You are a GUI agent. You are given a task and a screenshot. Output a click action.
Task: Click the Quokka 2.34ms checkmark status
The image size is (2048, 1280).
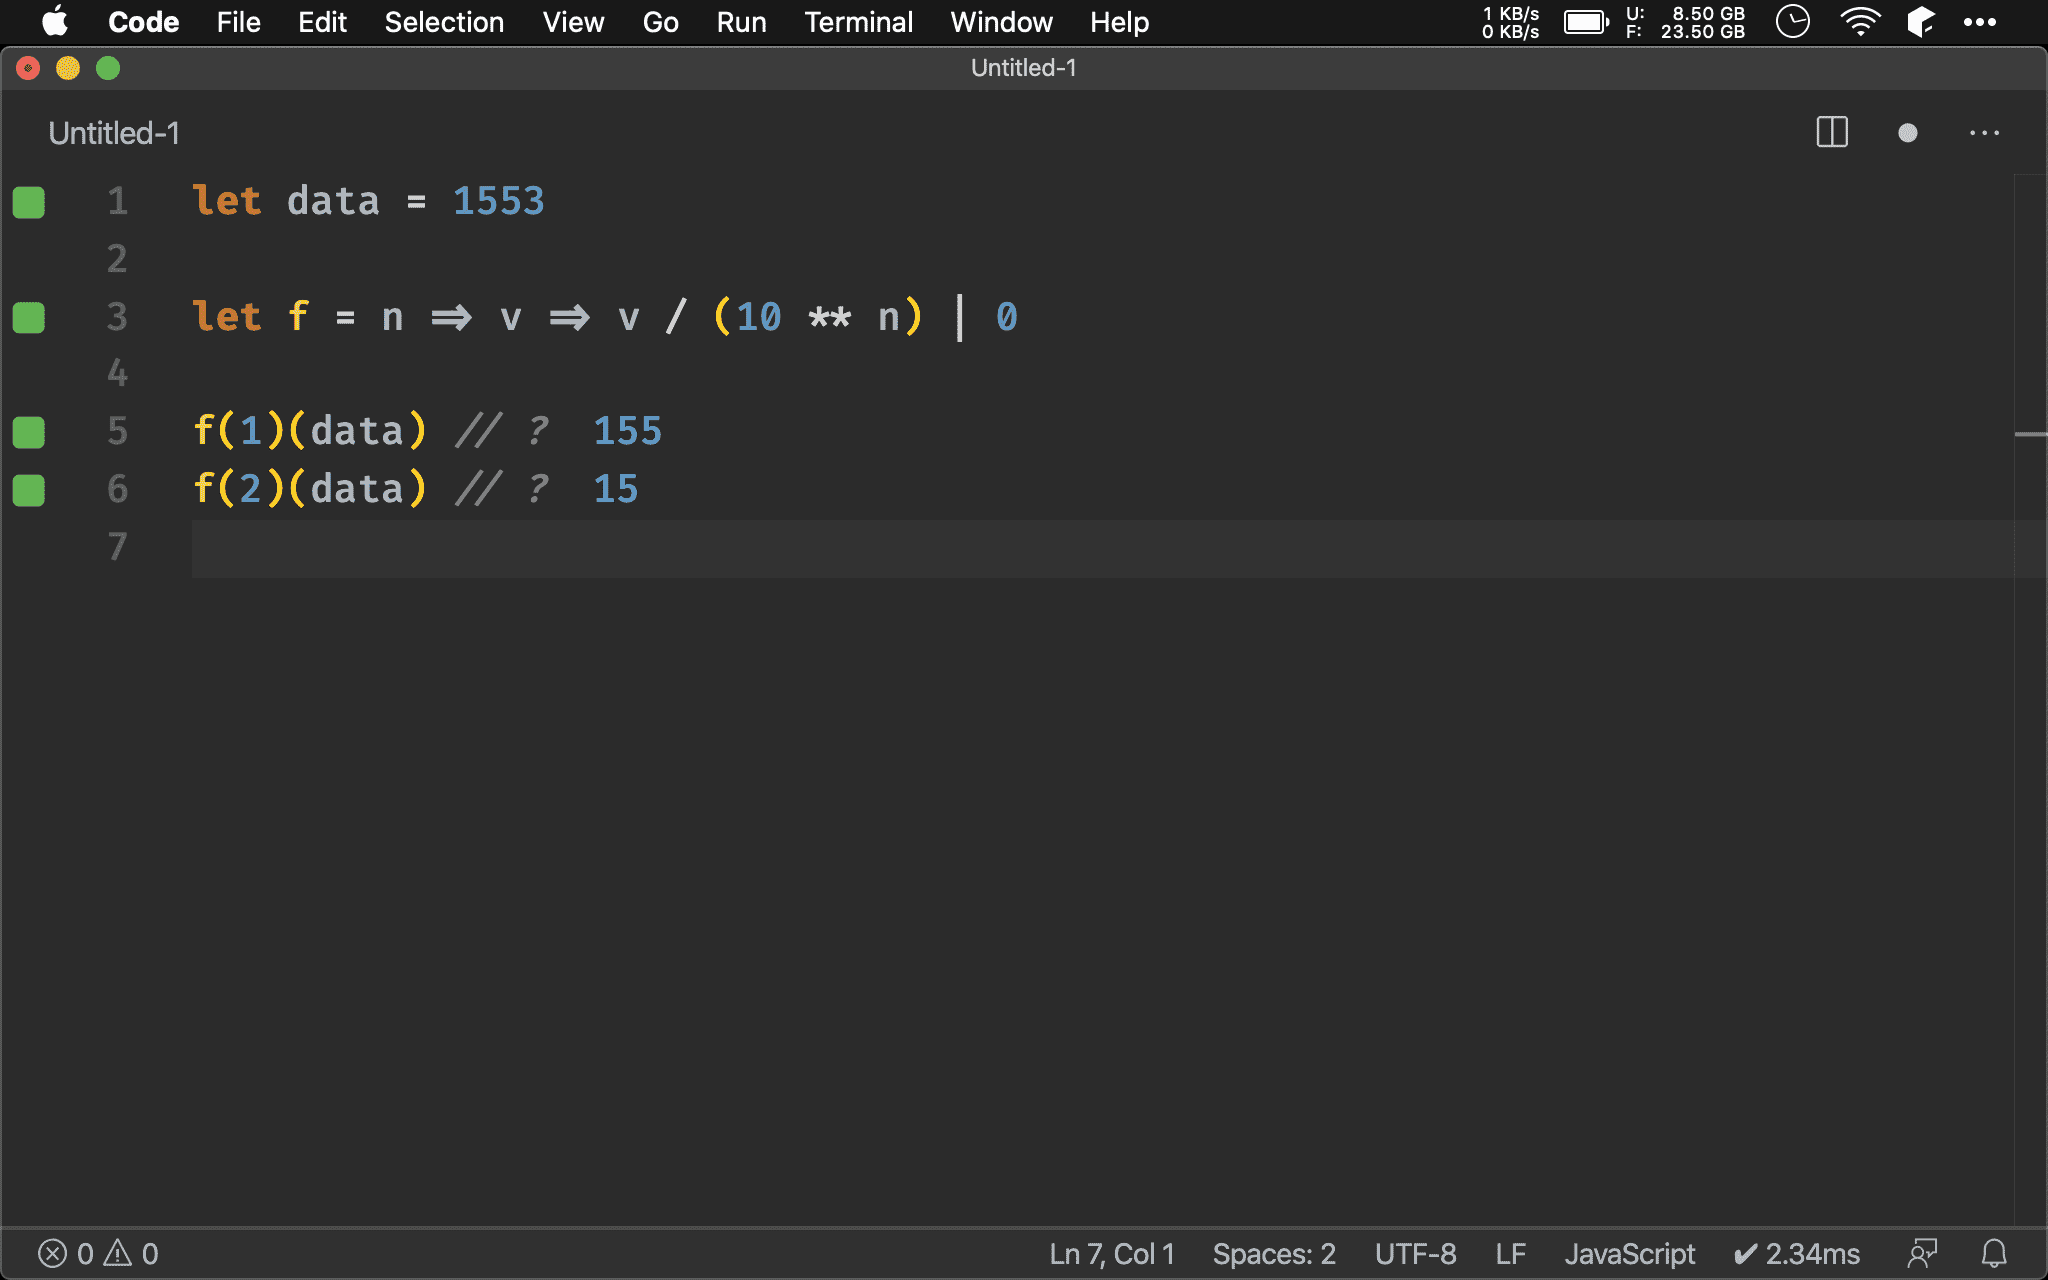click(1797, 1253)
